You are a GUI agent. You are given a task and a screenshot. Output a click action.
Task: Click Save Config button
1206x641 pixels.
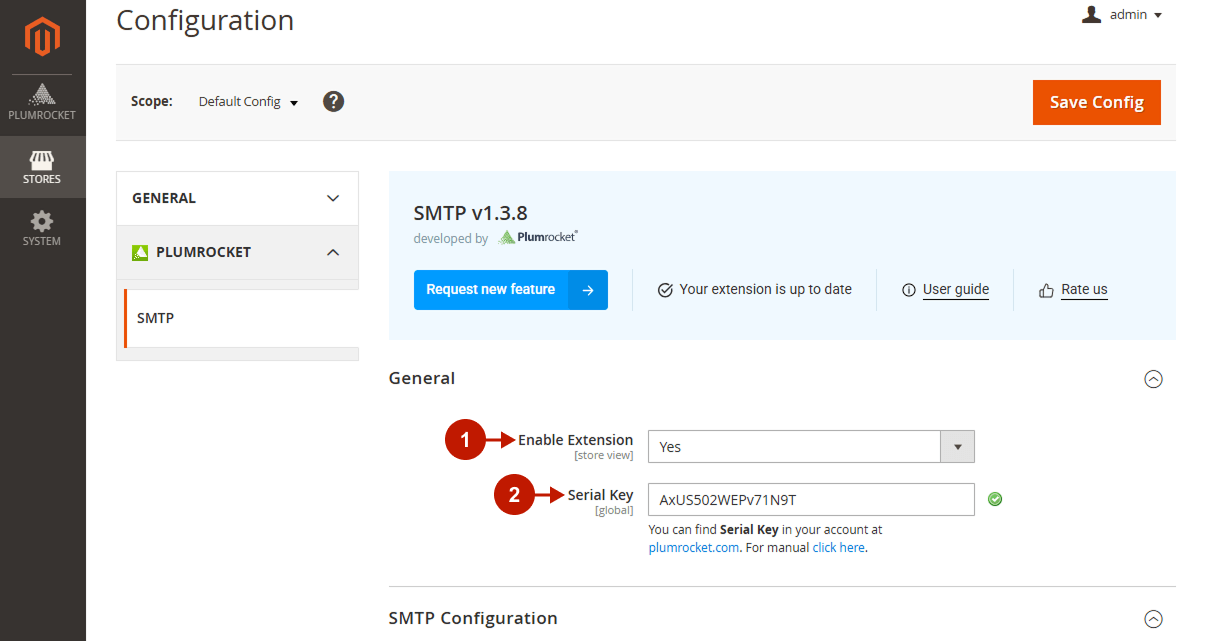[1096, 102]
